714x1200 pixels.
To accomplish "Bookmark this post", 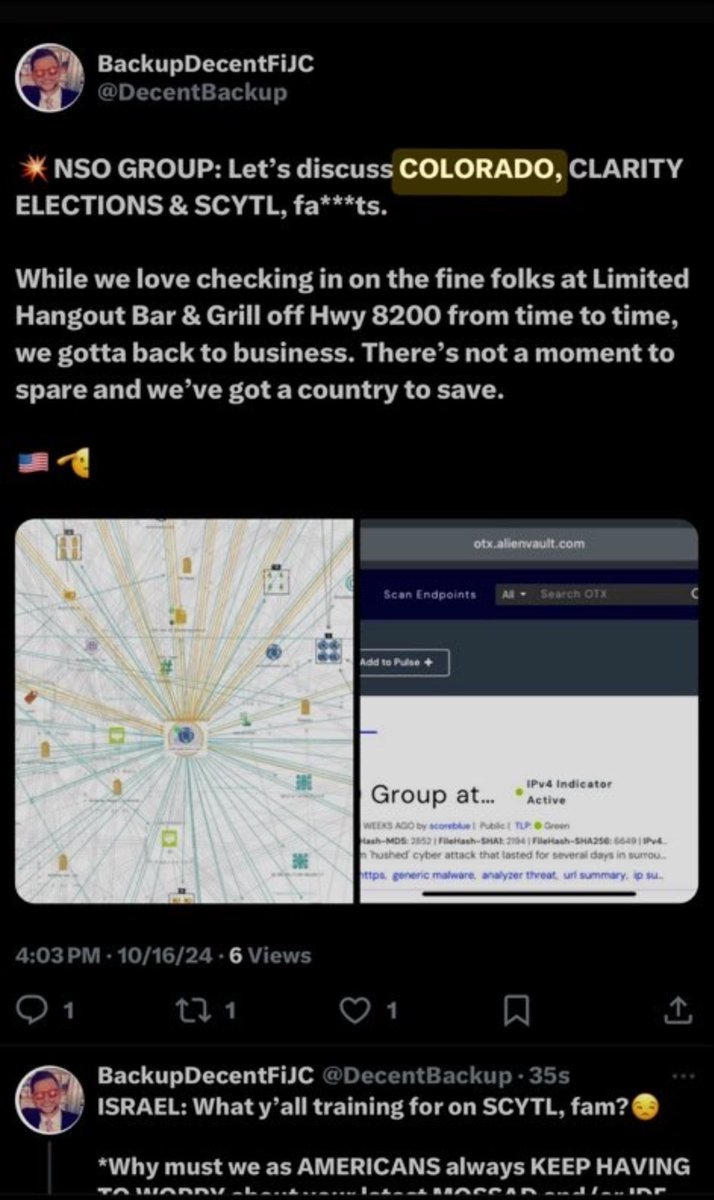I will click(x=516, y=1012).
